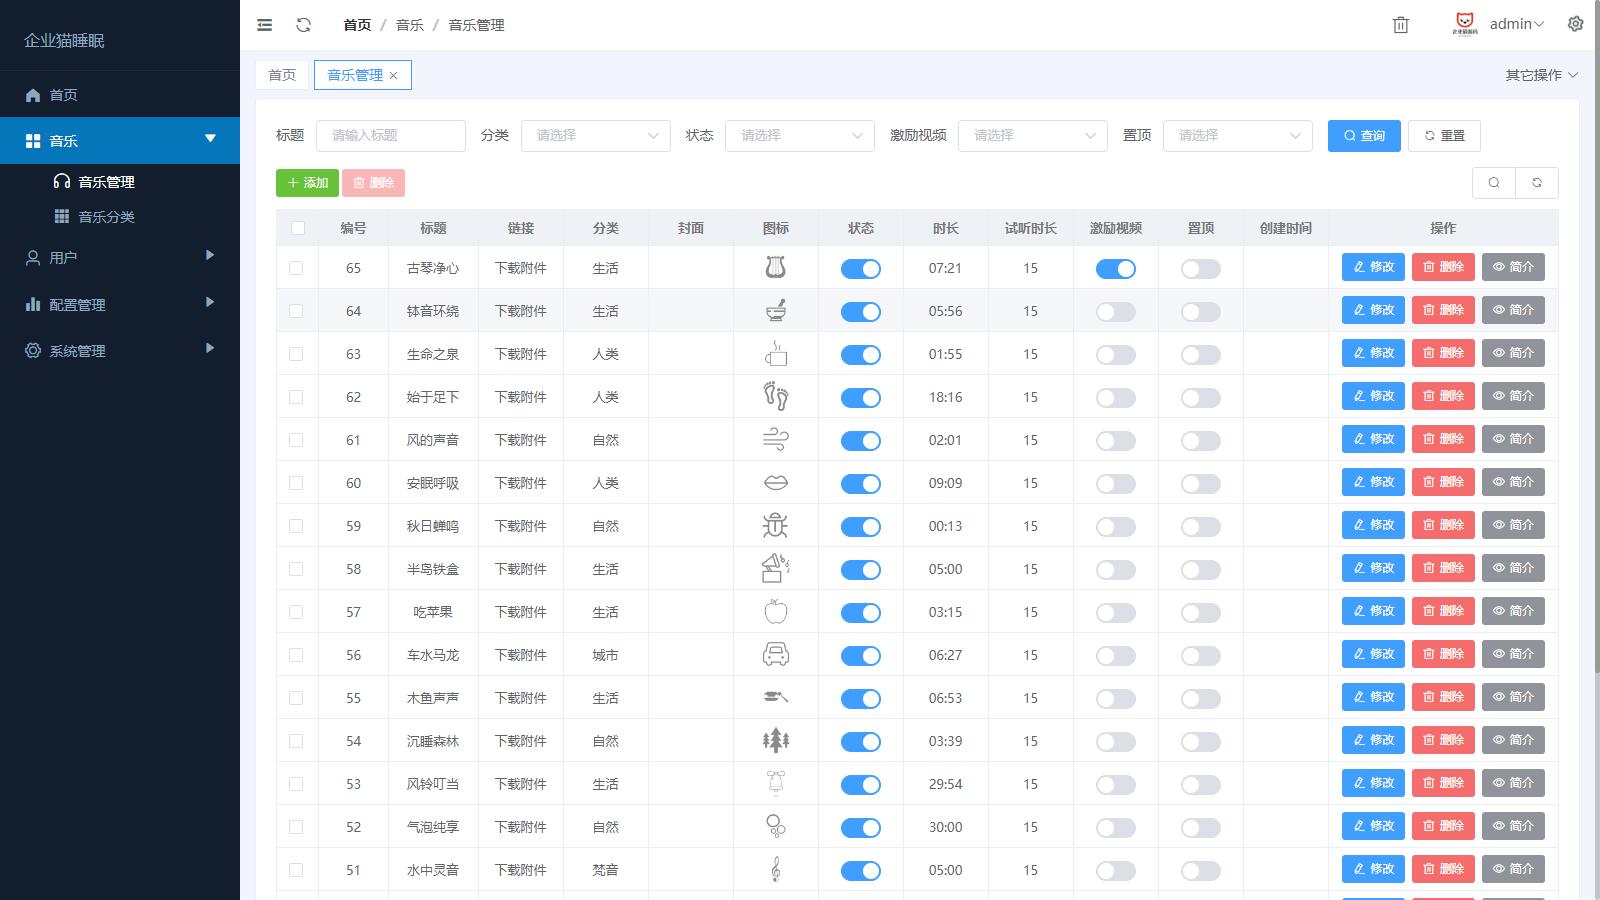
Task: Open the 分类 filter dropdown
Action: (x=595, y=136)
